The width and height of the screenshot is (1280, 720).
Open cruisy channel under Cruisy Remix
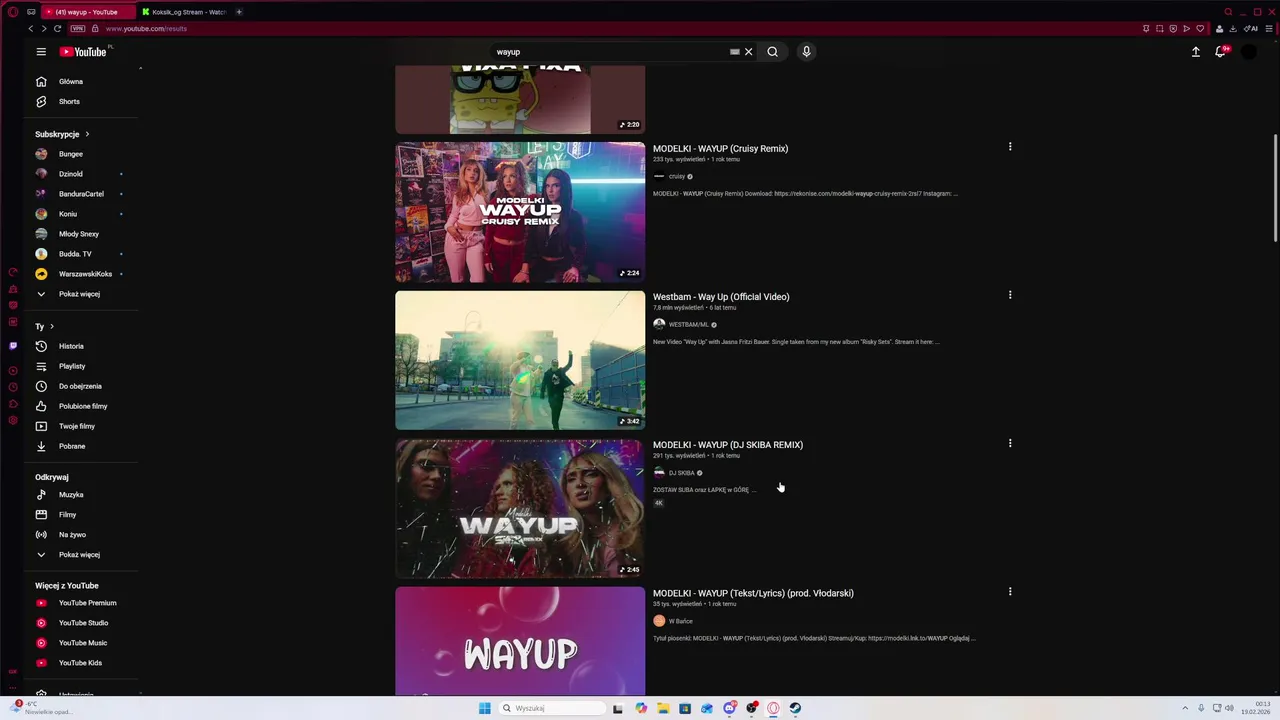[677, 176]
